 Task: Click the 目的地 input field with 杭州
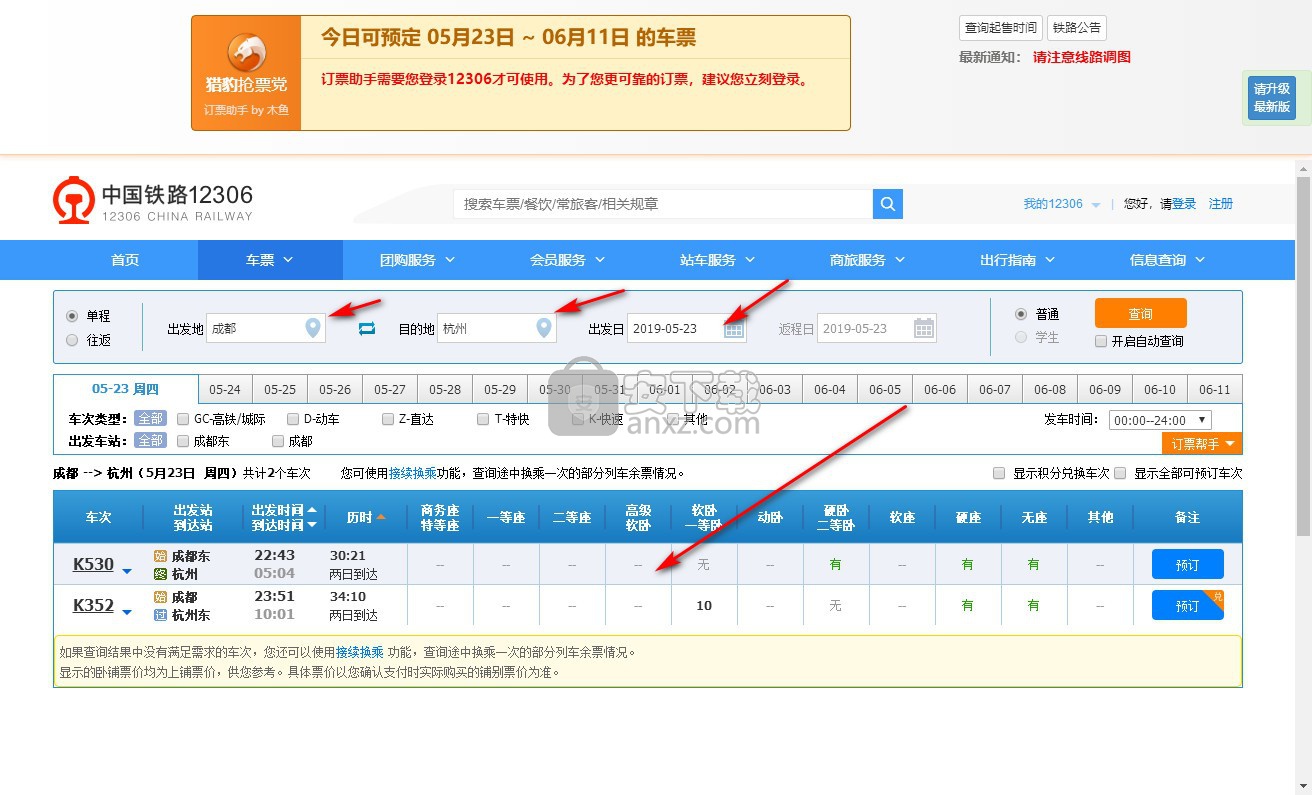tap(497, 328)
